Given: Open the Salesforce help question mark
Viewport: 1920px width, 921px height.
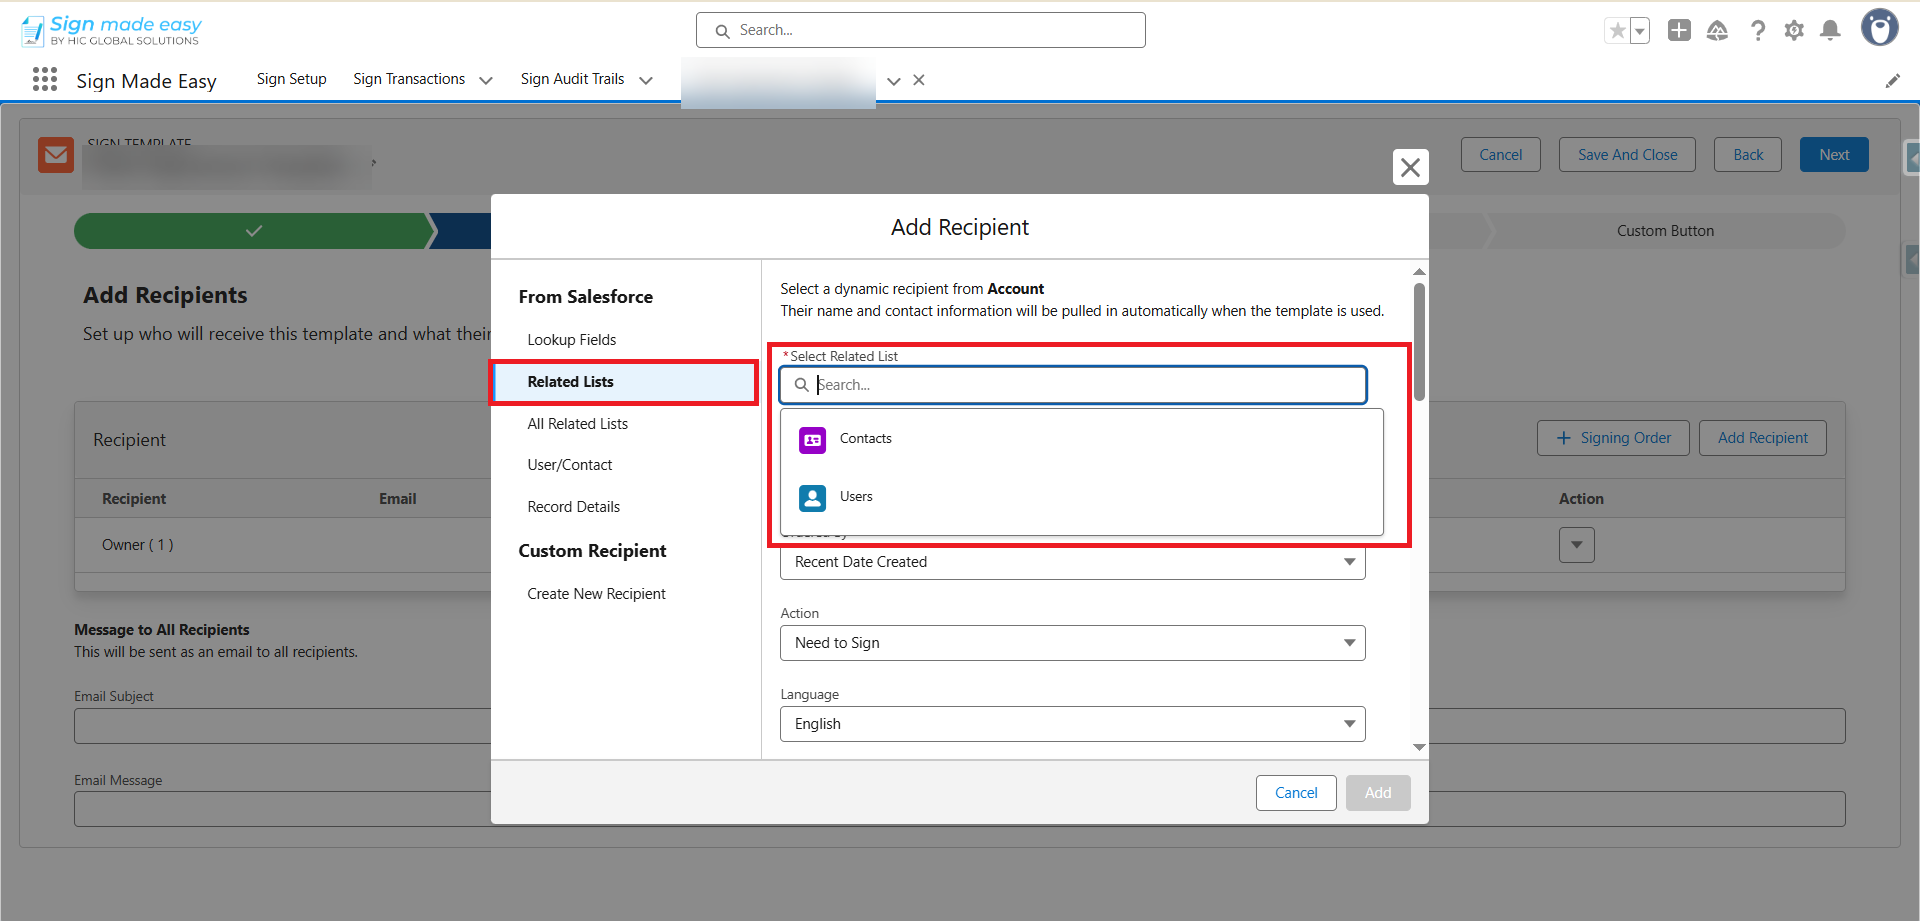Looking at the screenshot, I should 1757,31.
